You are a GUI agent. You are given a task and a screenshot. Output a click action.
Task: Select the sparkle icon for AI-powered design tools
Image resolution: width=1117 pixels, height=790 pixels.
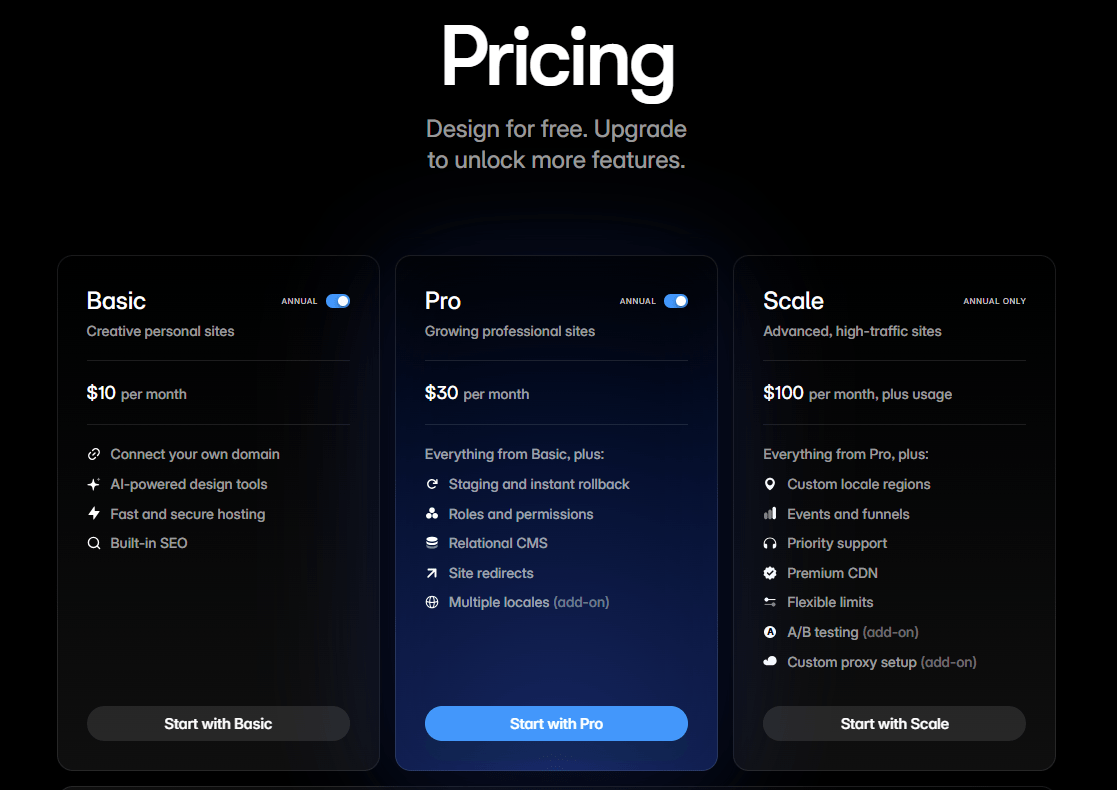[92, 484]
